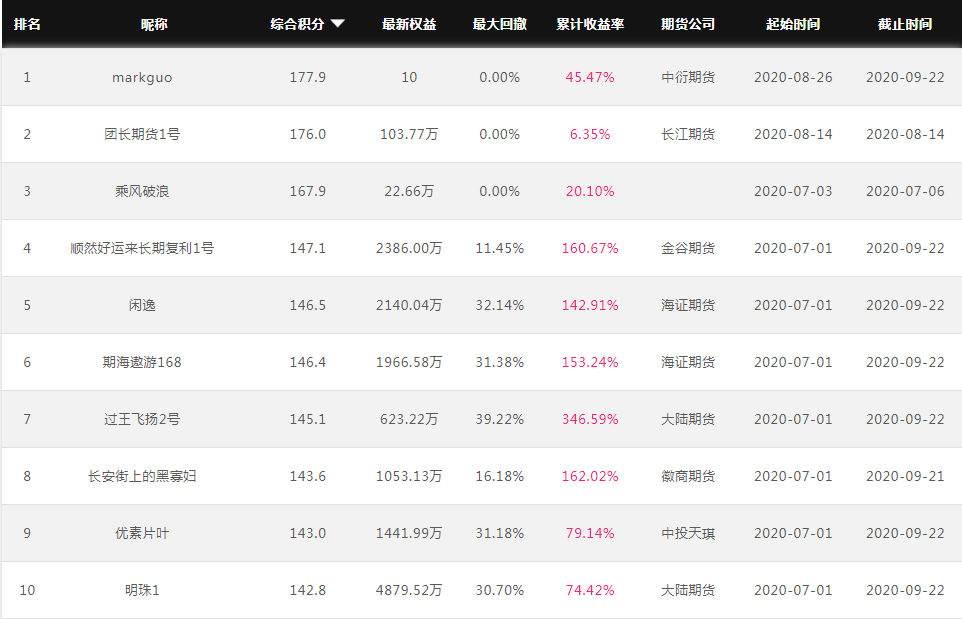Select score value 176.0
Viewport: 962px width, 619px height.
tap(307, 134)
